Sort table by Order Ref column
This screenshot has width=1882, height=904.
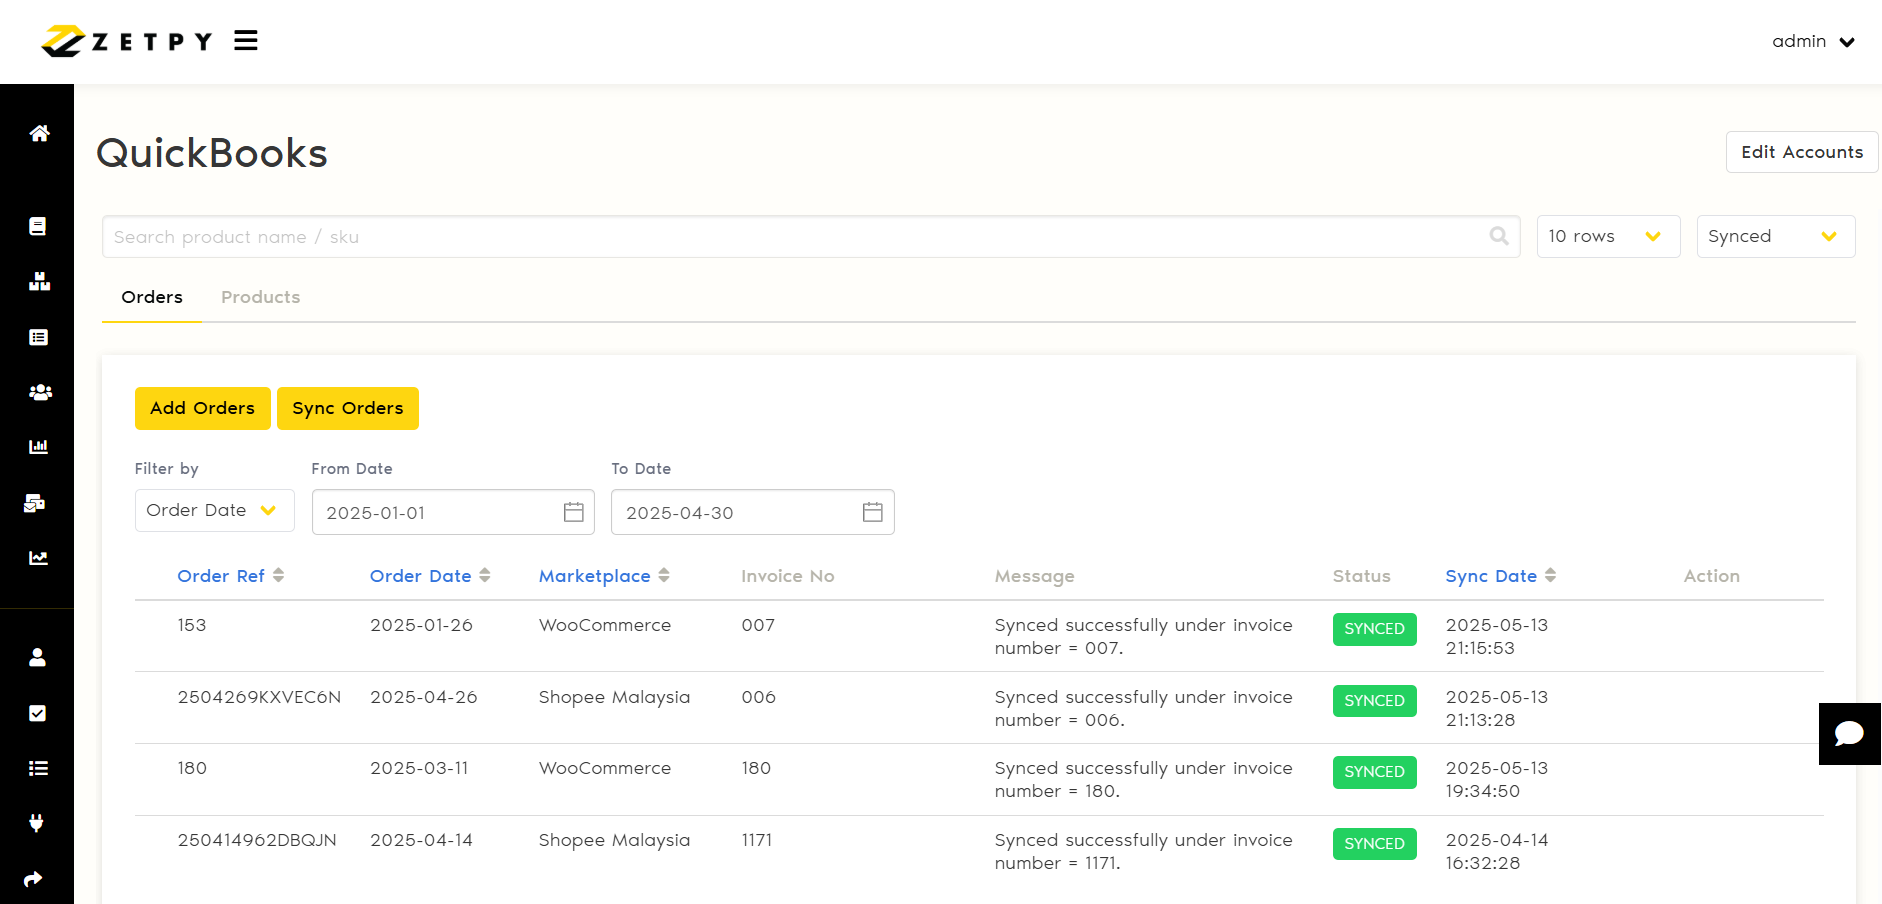click(230, 576)
